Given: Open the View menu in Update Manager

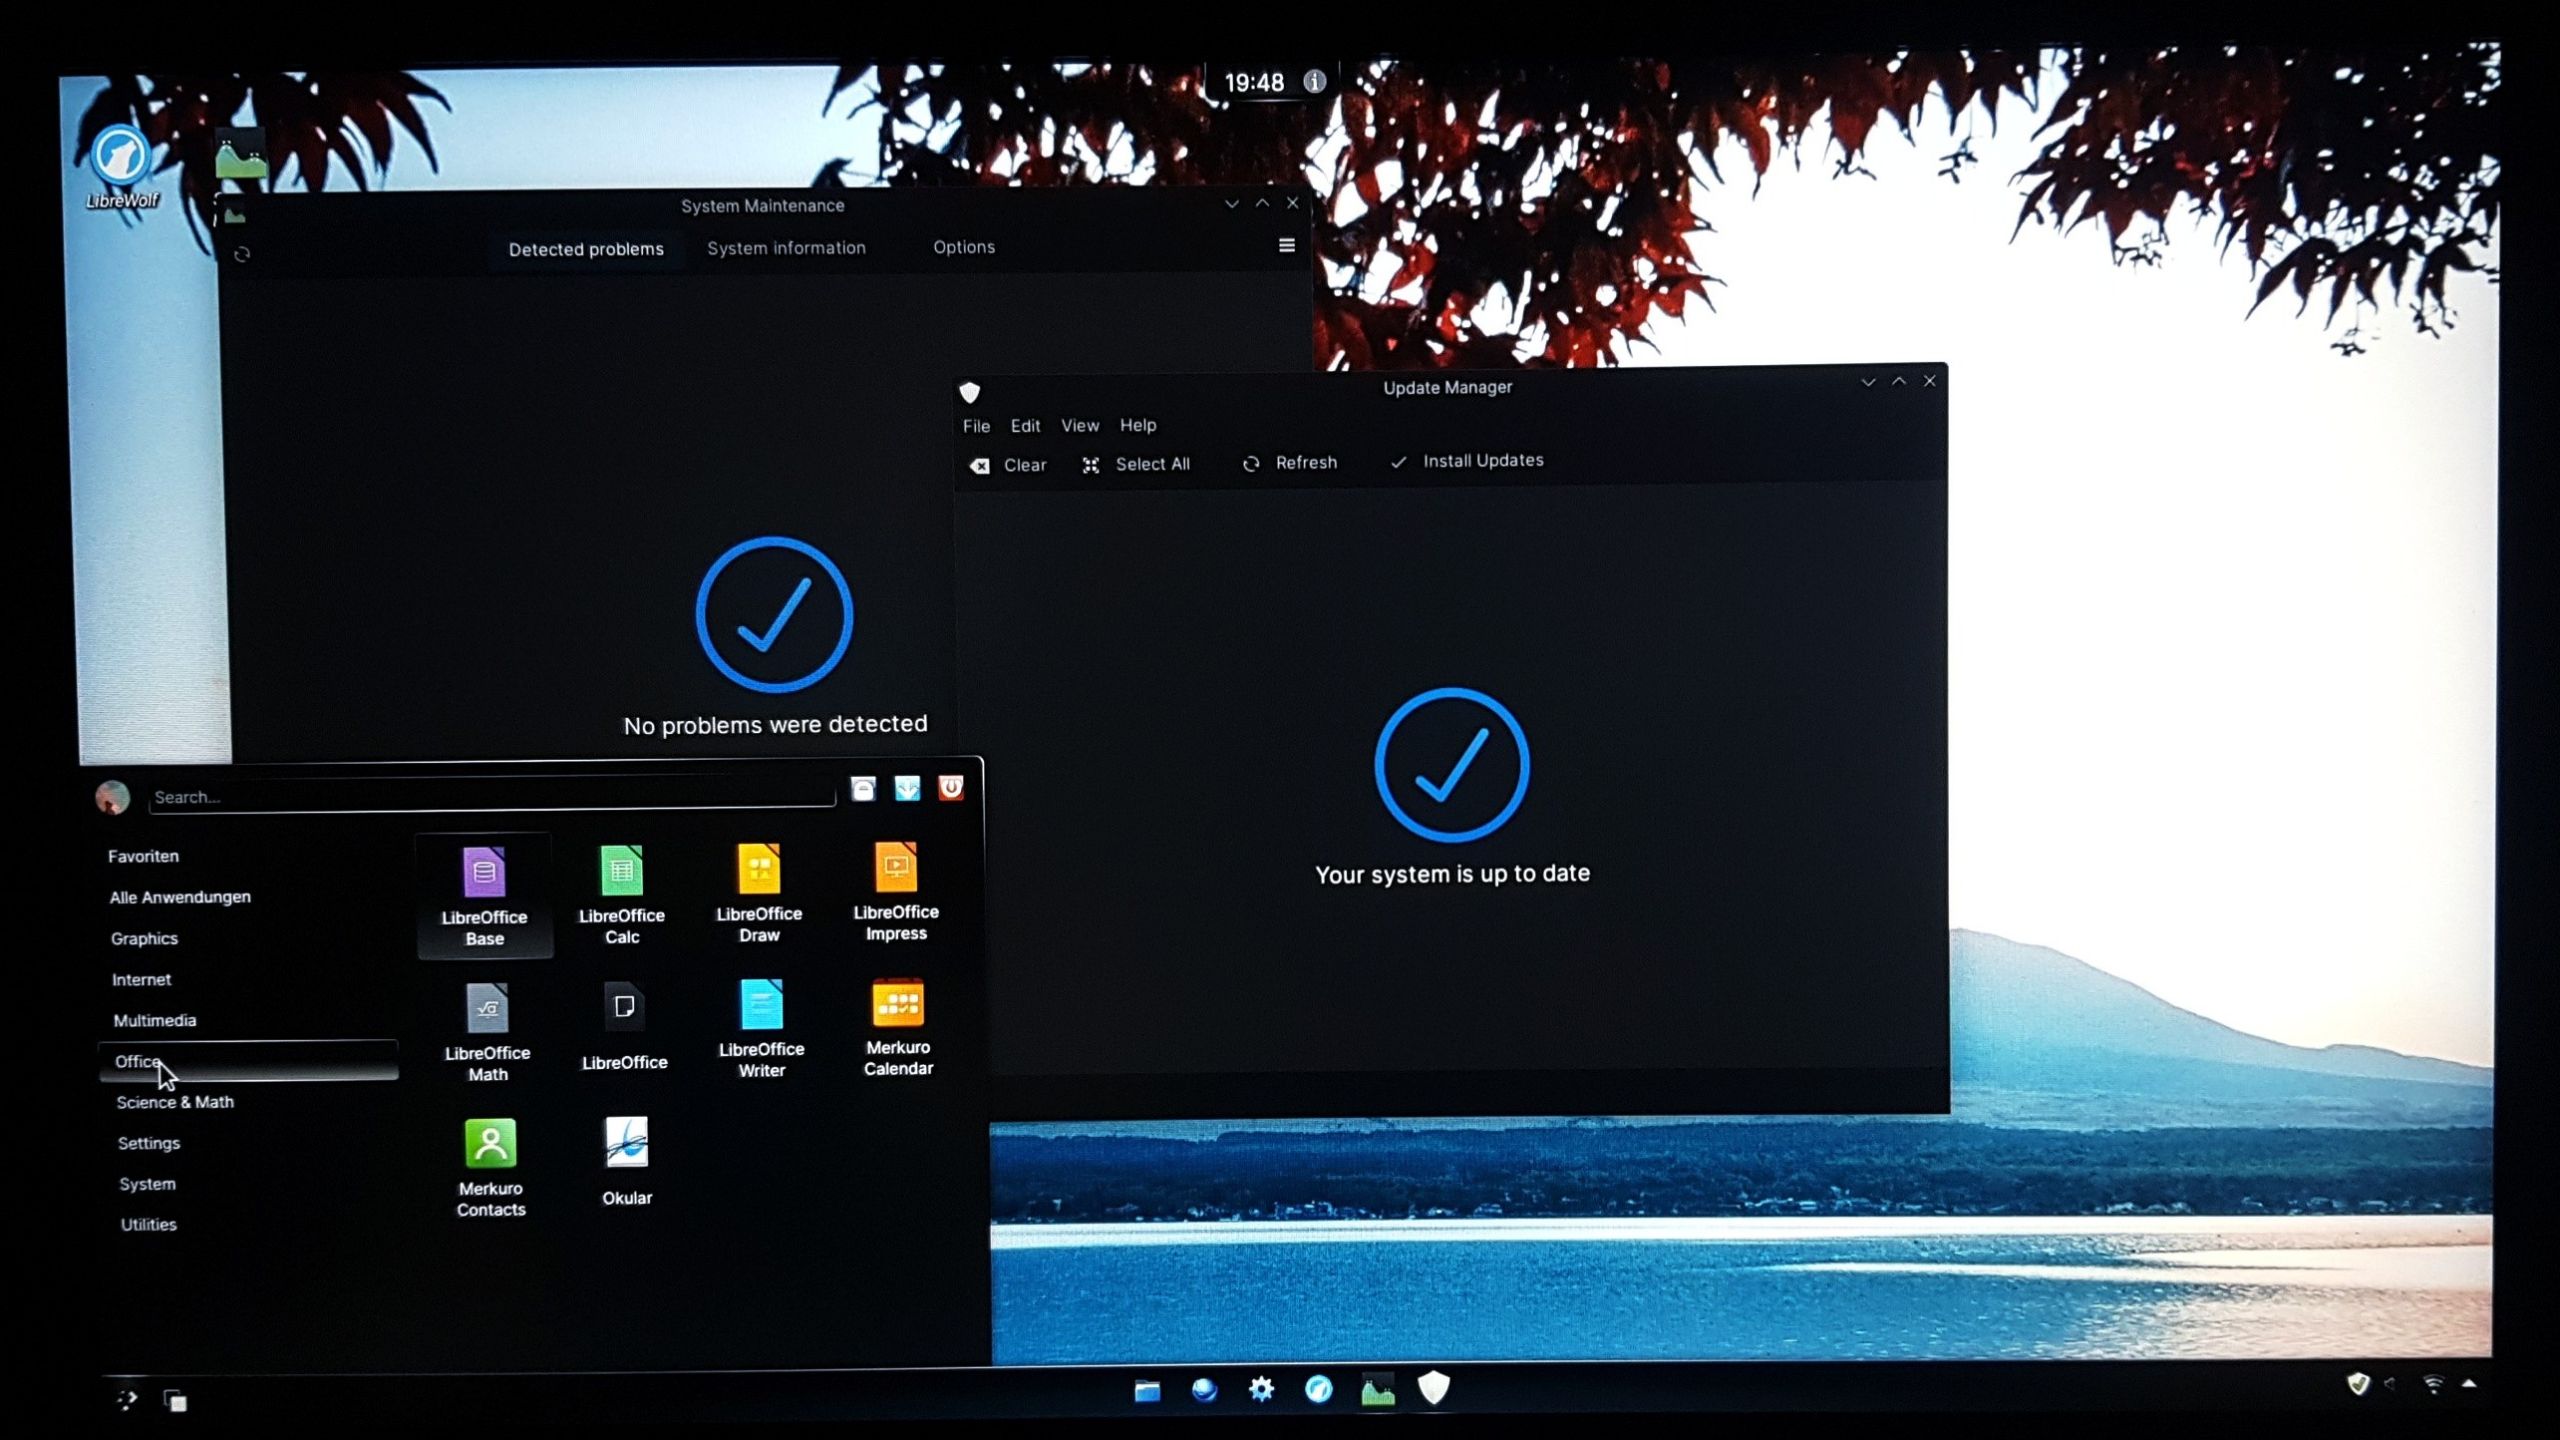Looking at the screenshot, I should pyautogui.click(x=1080, y=426).
